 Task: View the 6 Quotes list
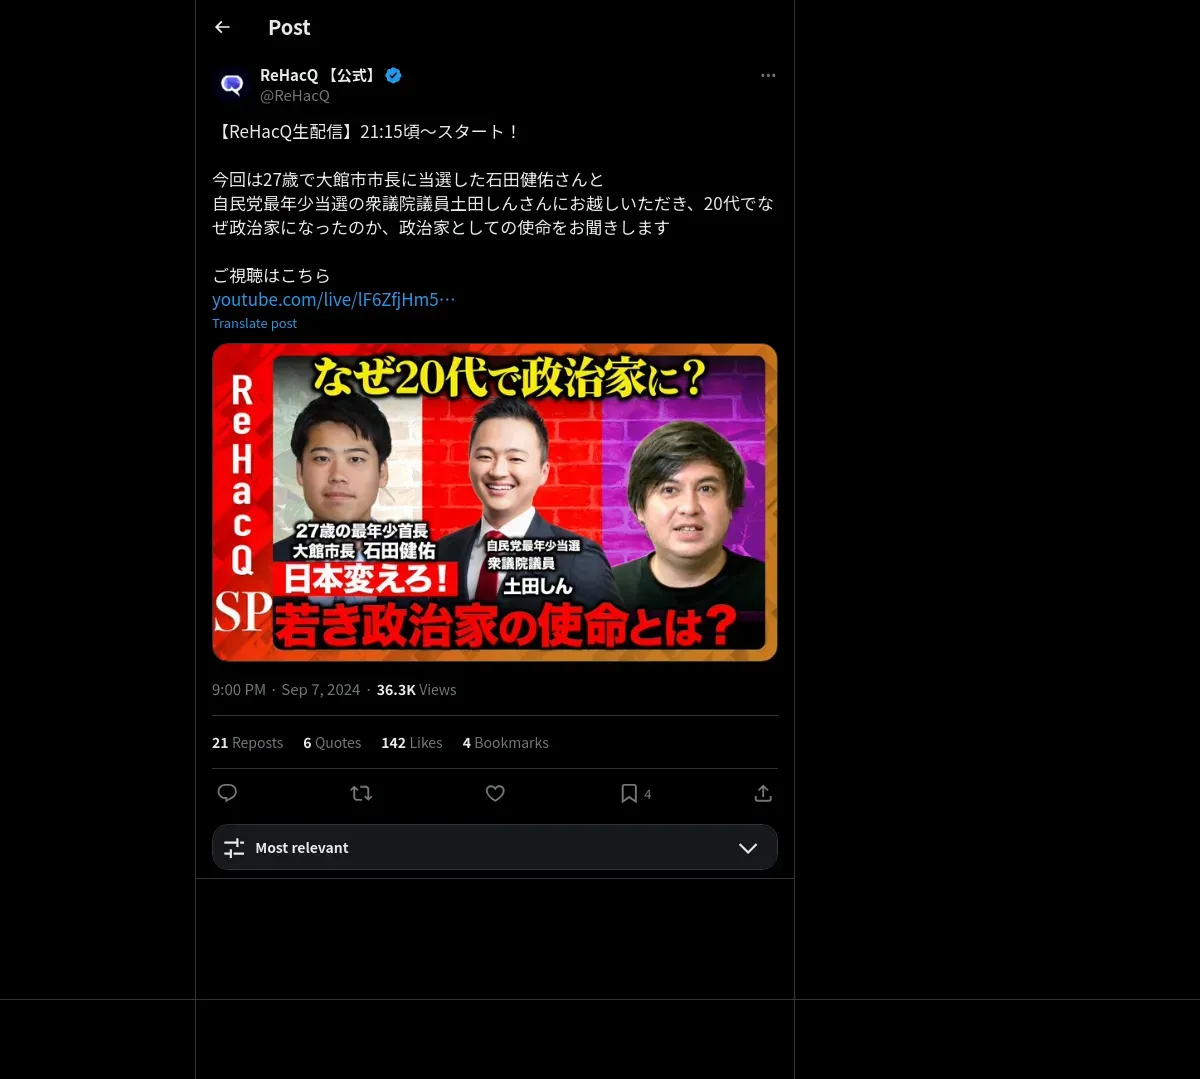332,743
